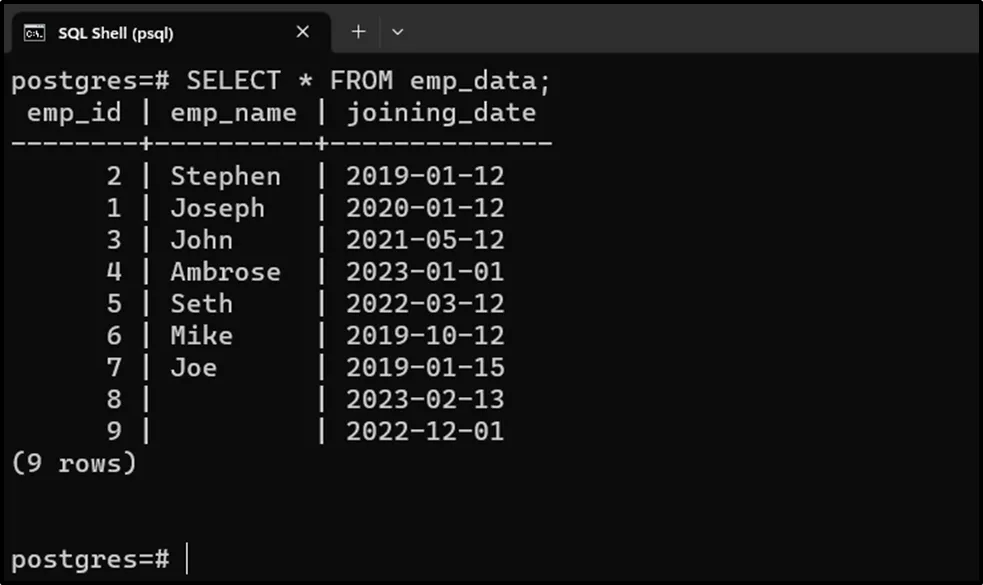Click the name Mike in results
The width and height of the screenshot is (983, 585).
click(x=201, y=336)
